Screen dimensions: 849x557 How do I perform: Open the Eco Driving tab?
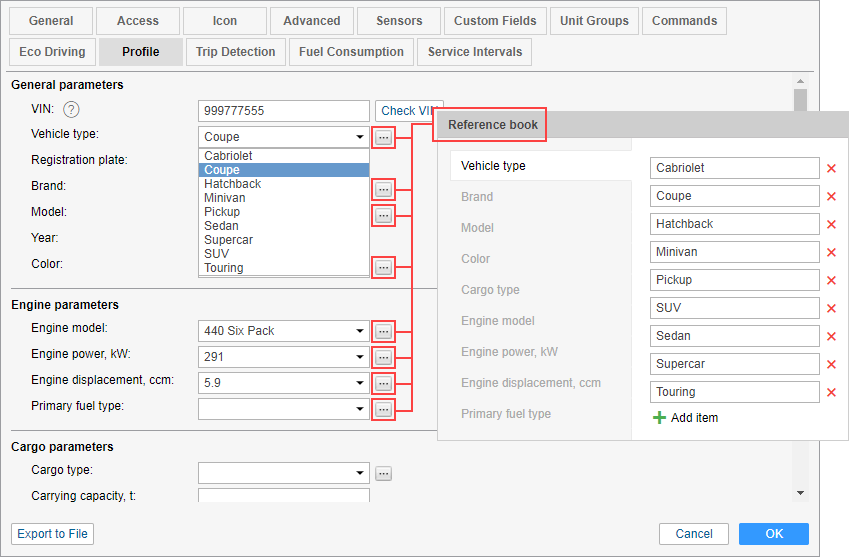click(53, 52)
